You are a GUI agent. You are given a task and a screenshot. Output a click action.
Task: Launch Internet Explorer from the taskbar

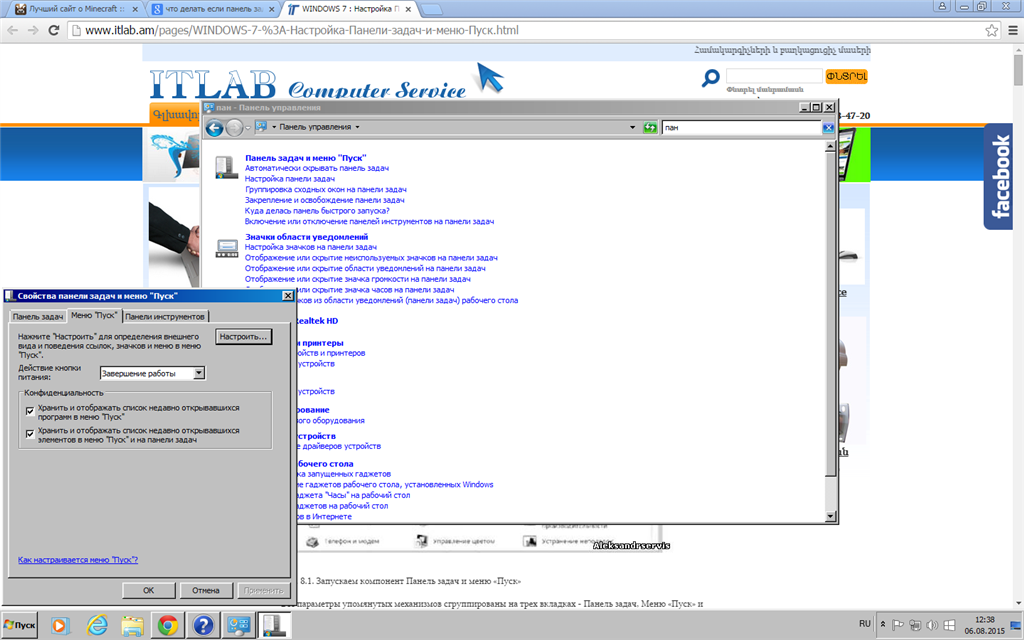click(x=97, y=626)
